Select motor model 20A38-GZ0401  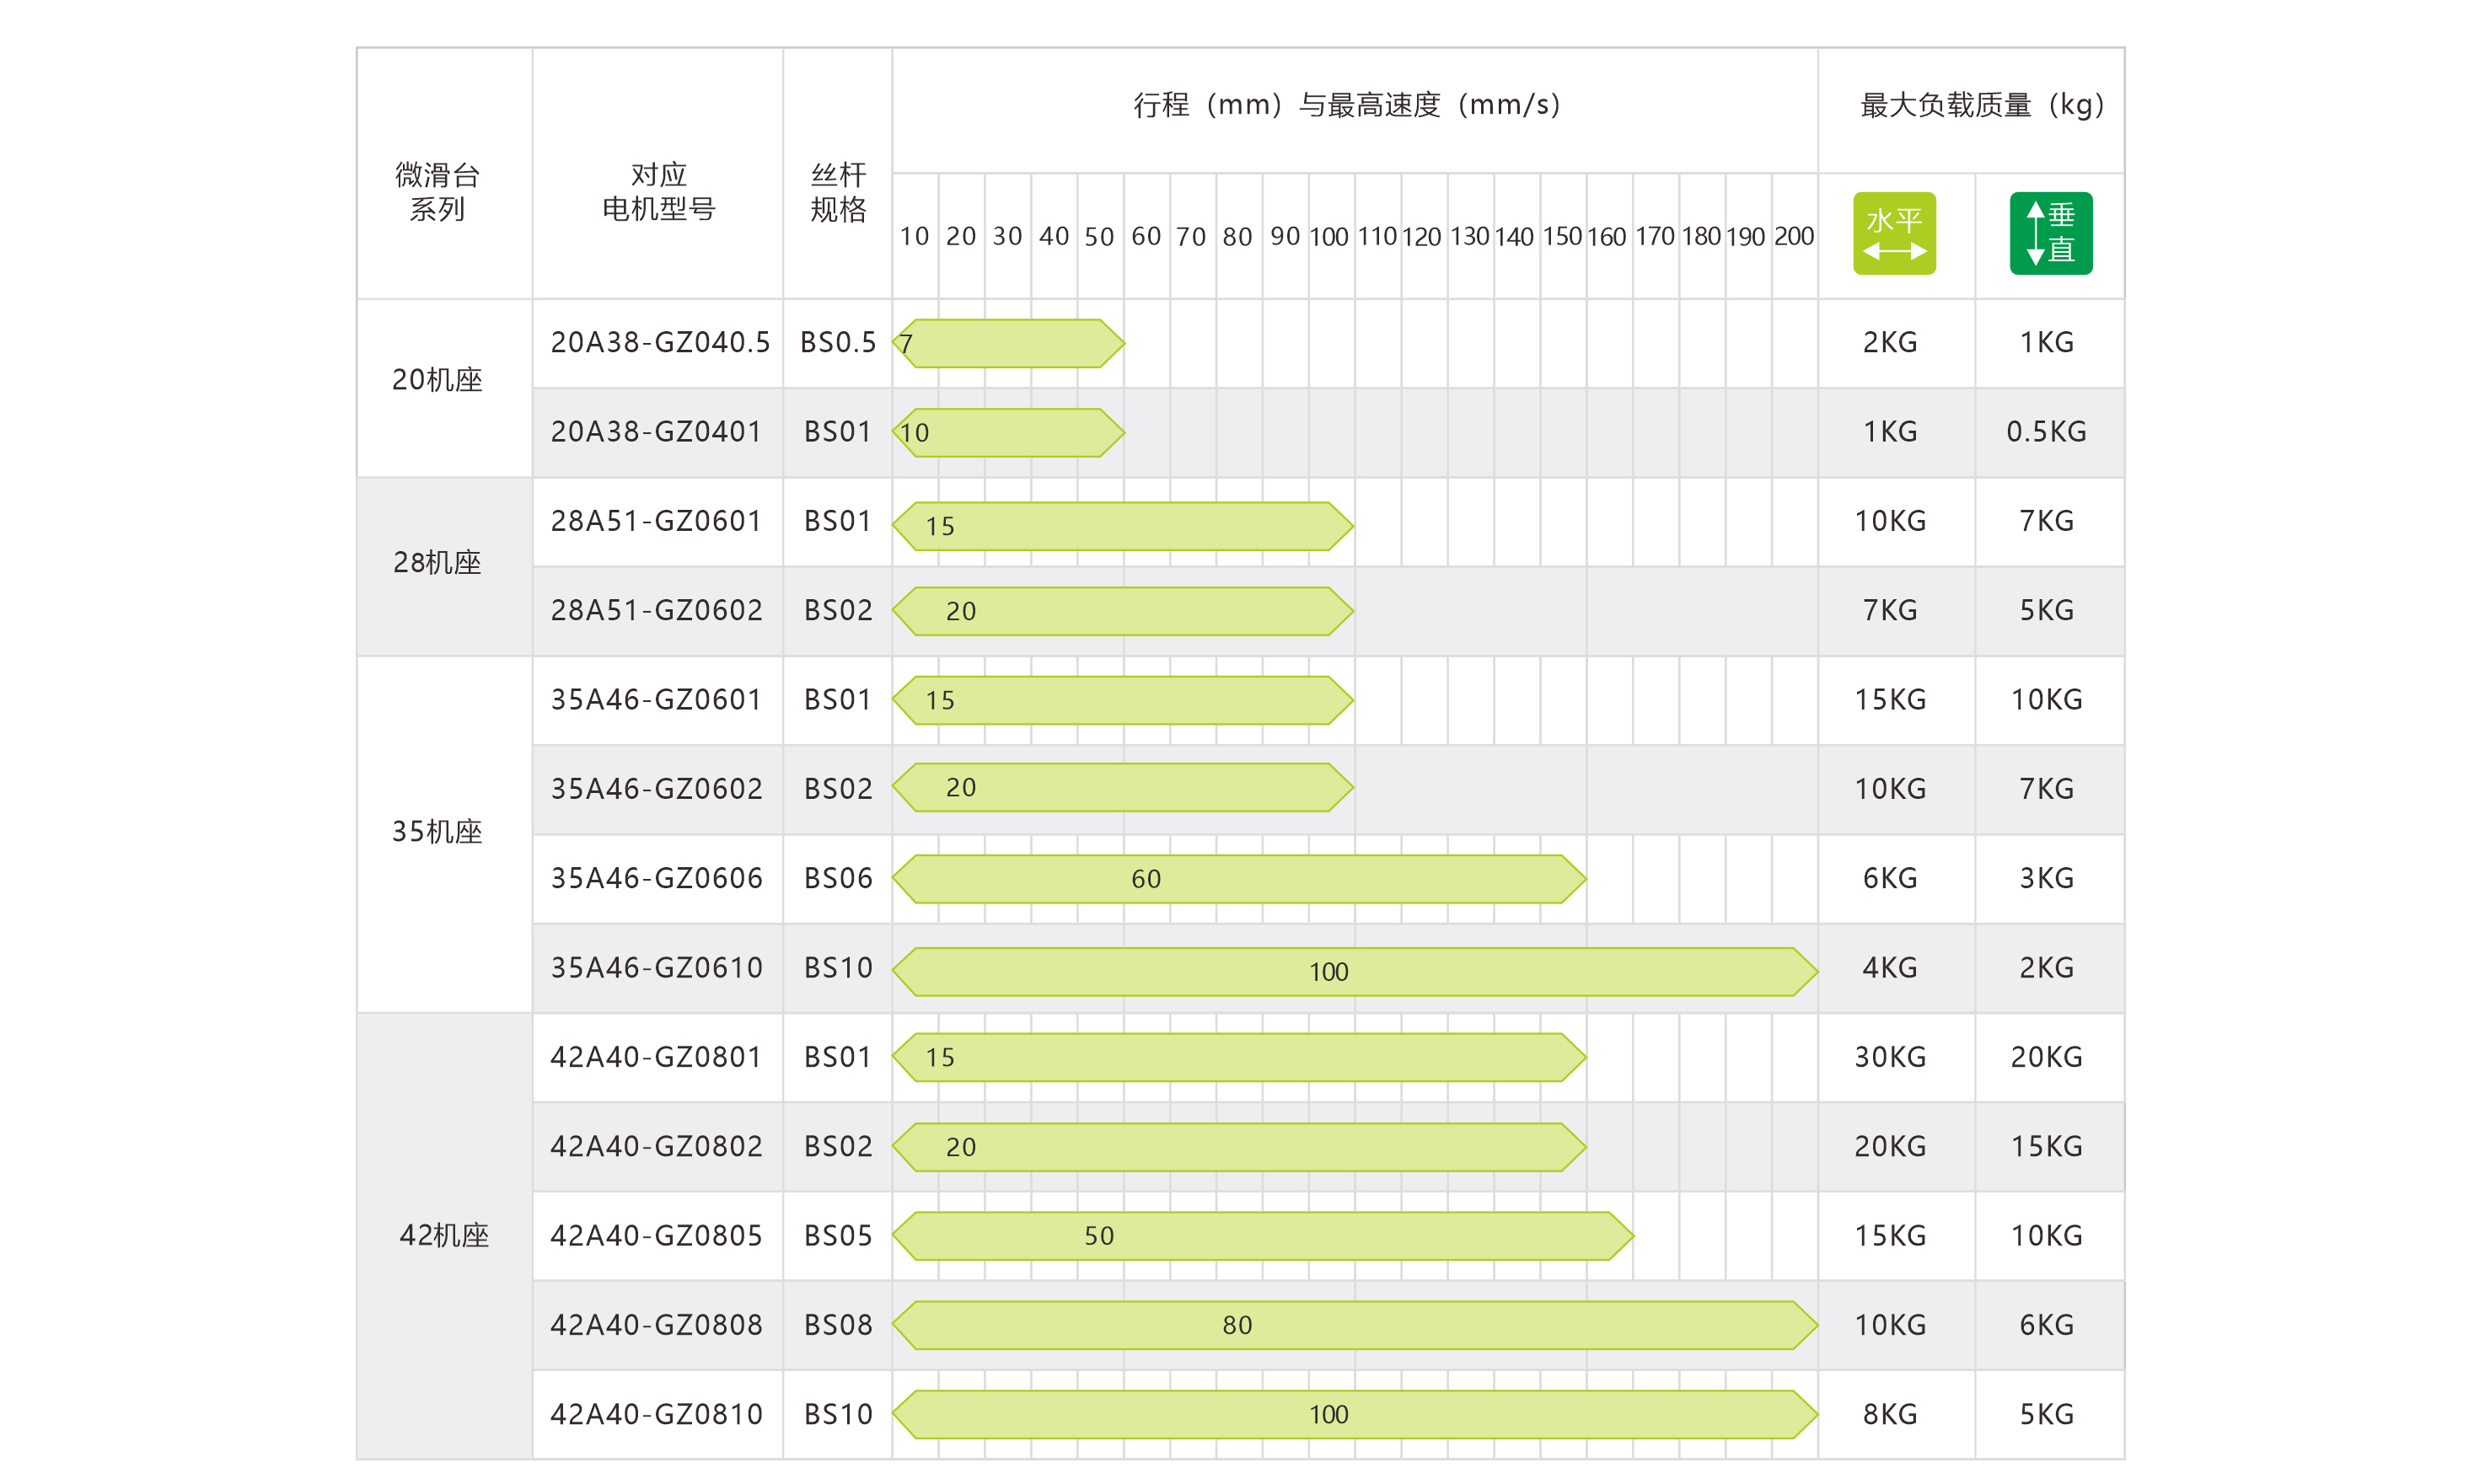tap(656, 432)
